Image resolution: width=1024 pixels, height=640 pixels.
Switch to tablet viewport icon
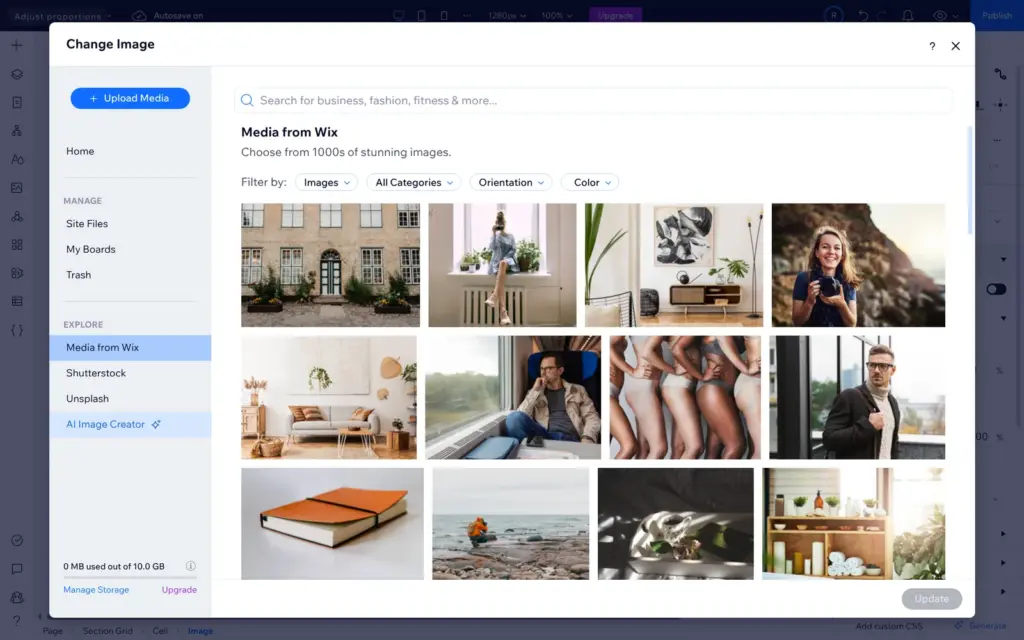click(x=421, y=15)
